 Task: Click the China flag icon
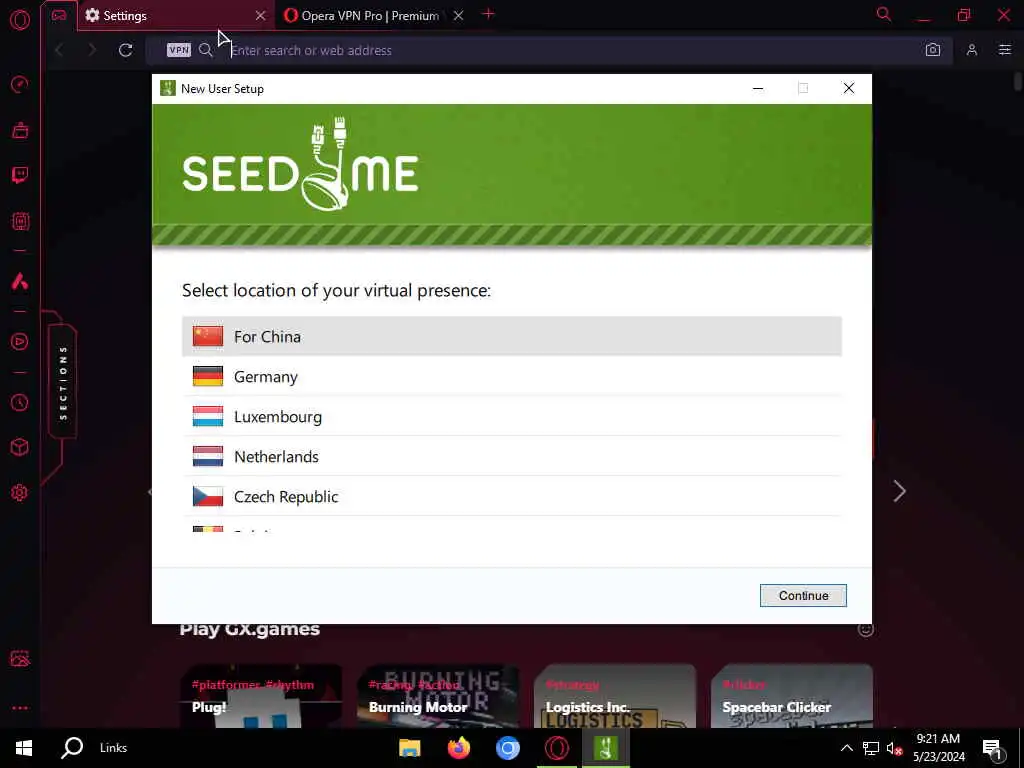pos(208,336)
